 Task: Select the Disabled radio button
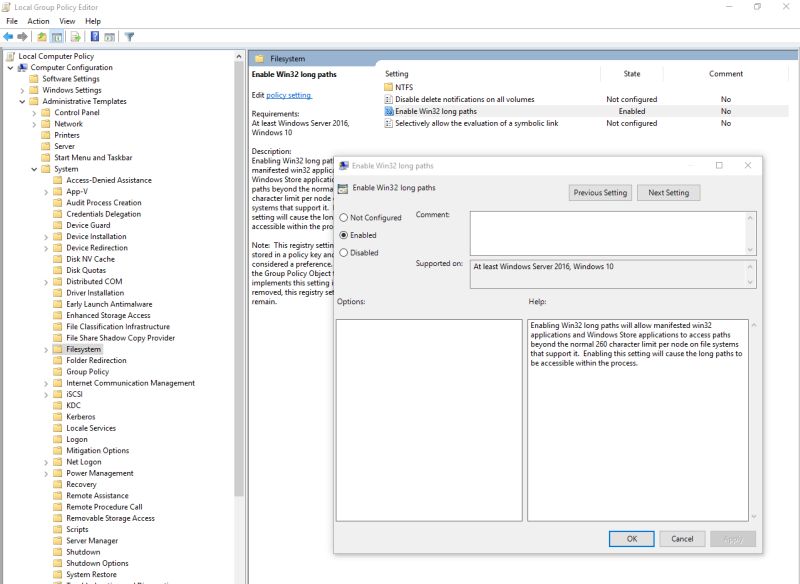pos(344,251)
